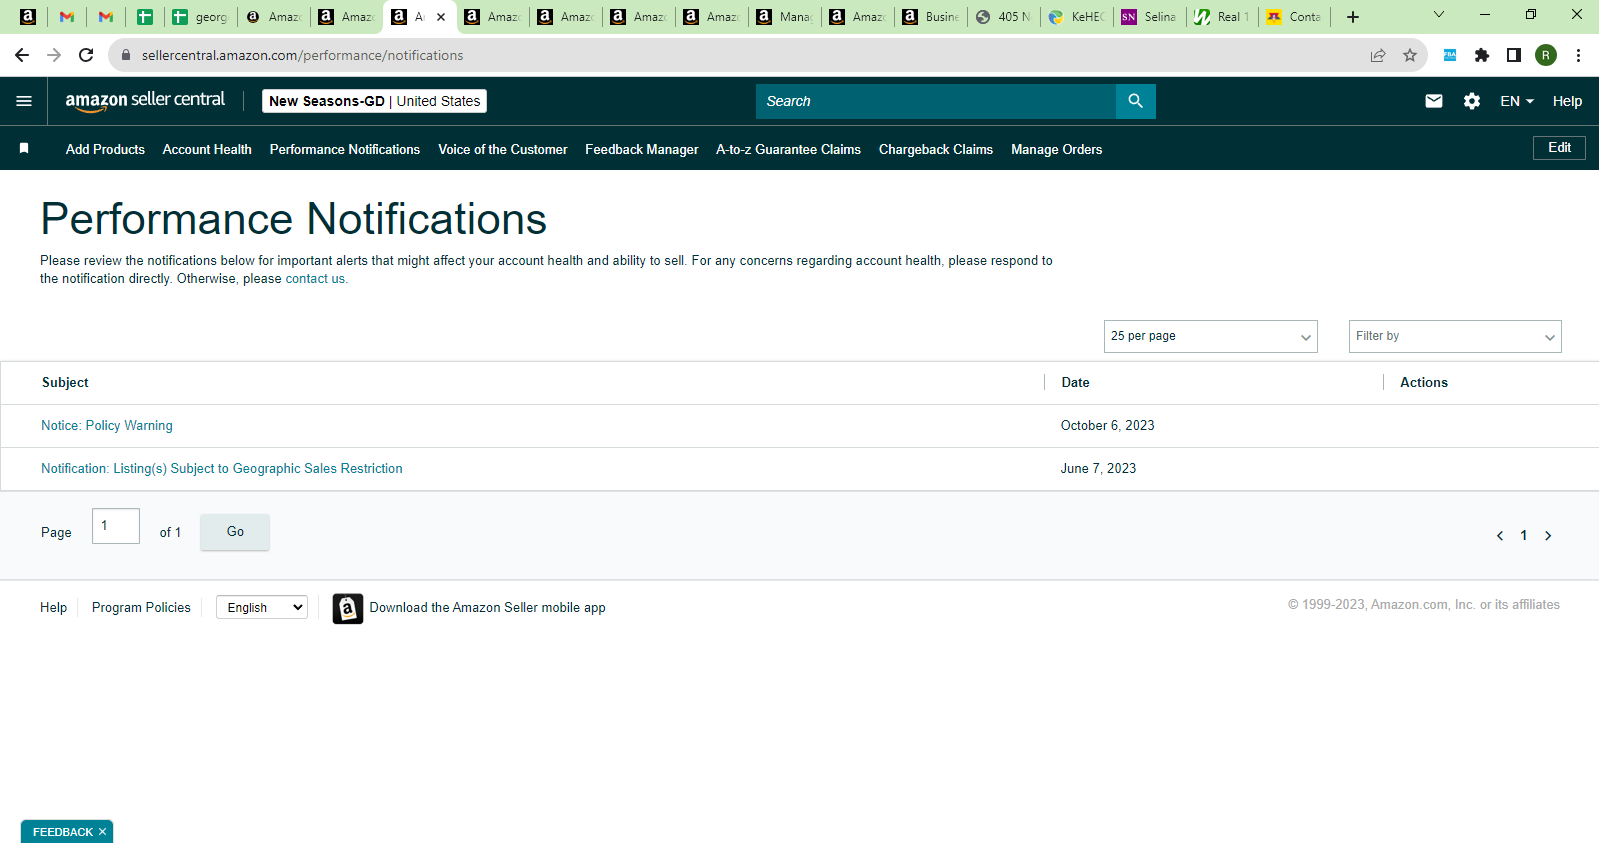Viewport: 1599px width, 843px height.
Task: Click the June 7, 2023 date cell
Action: pos(1099,469)
